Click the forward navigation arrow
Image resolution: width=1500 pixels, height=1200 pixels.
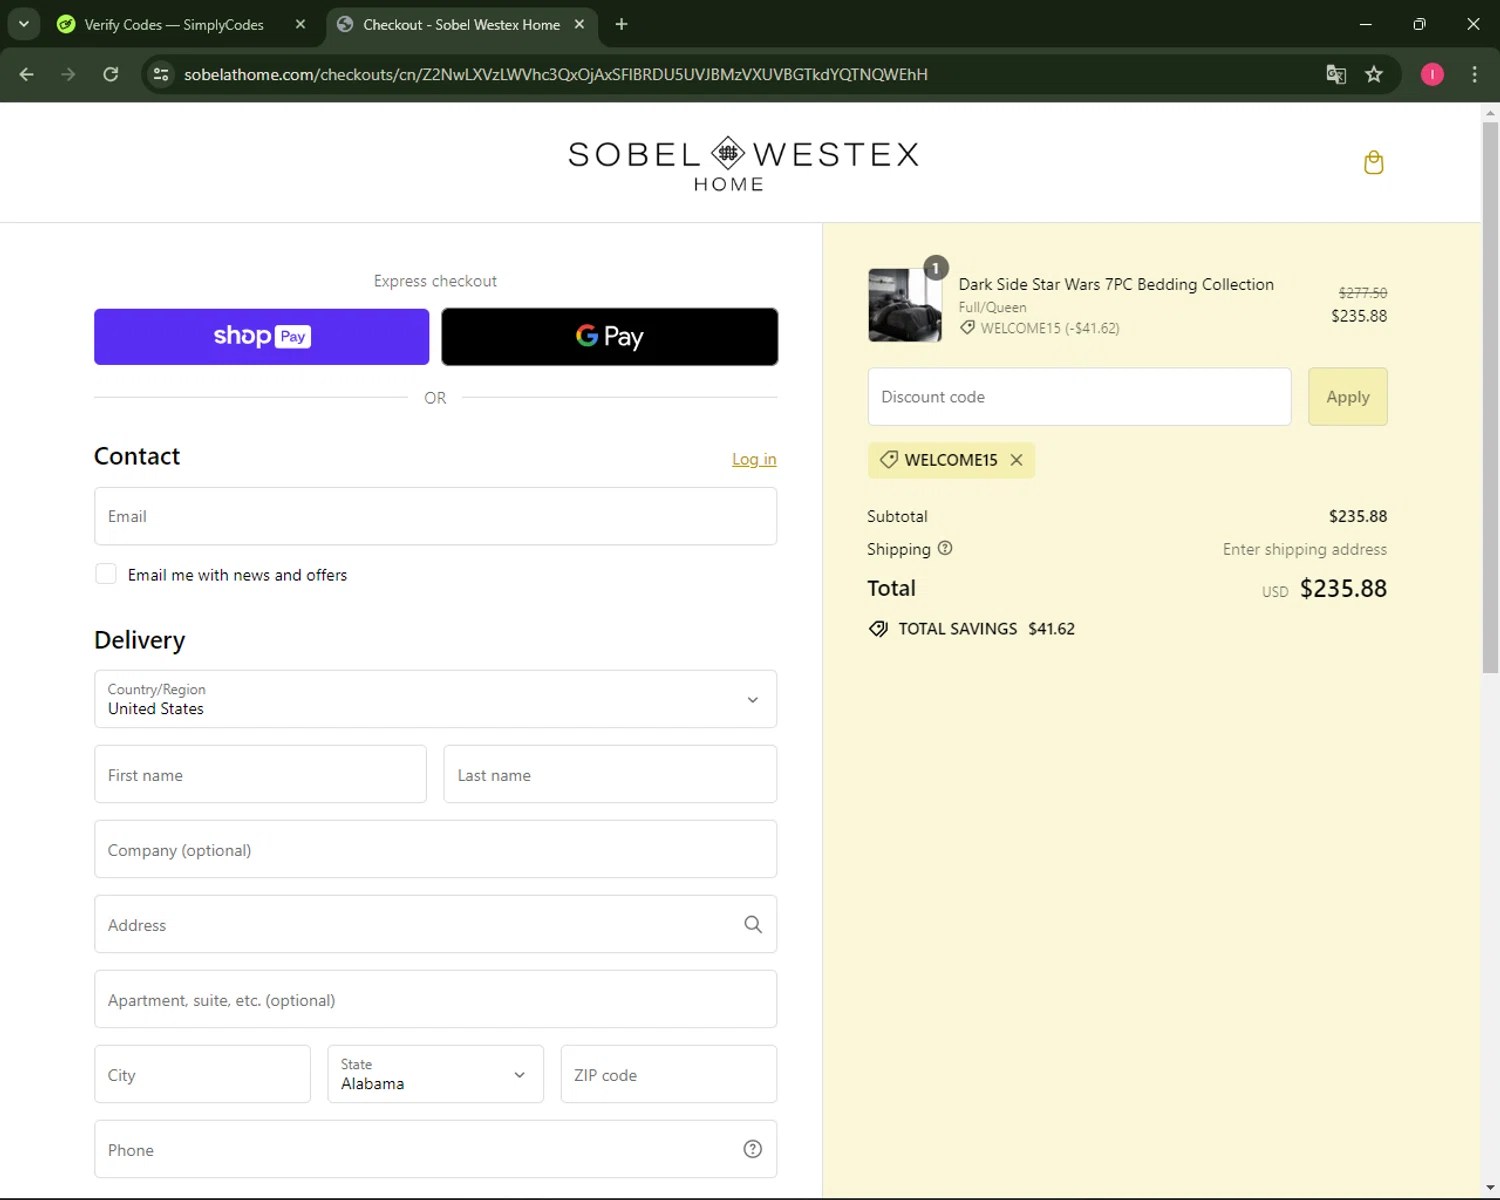pyautogui.click(x=68, y=74)
